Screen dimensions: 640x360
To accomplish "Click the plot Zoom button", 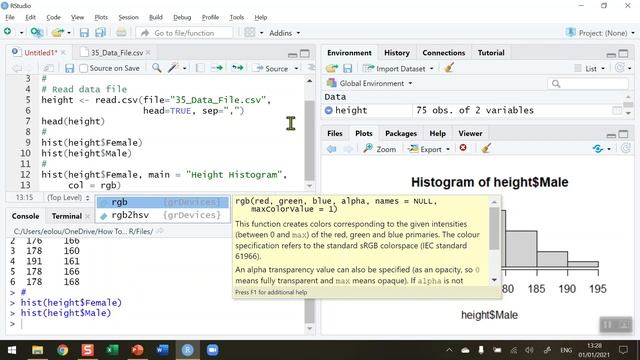I will click(x=380, y=149).
